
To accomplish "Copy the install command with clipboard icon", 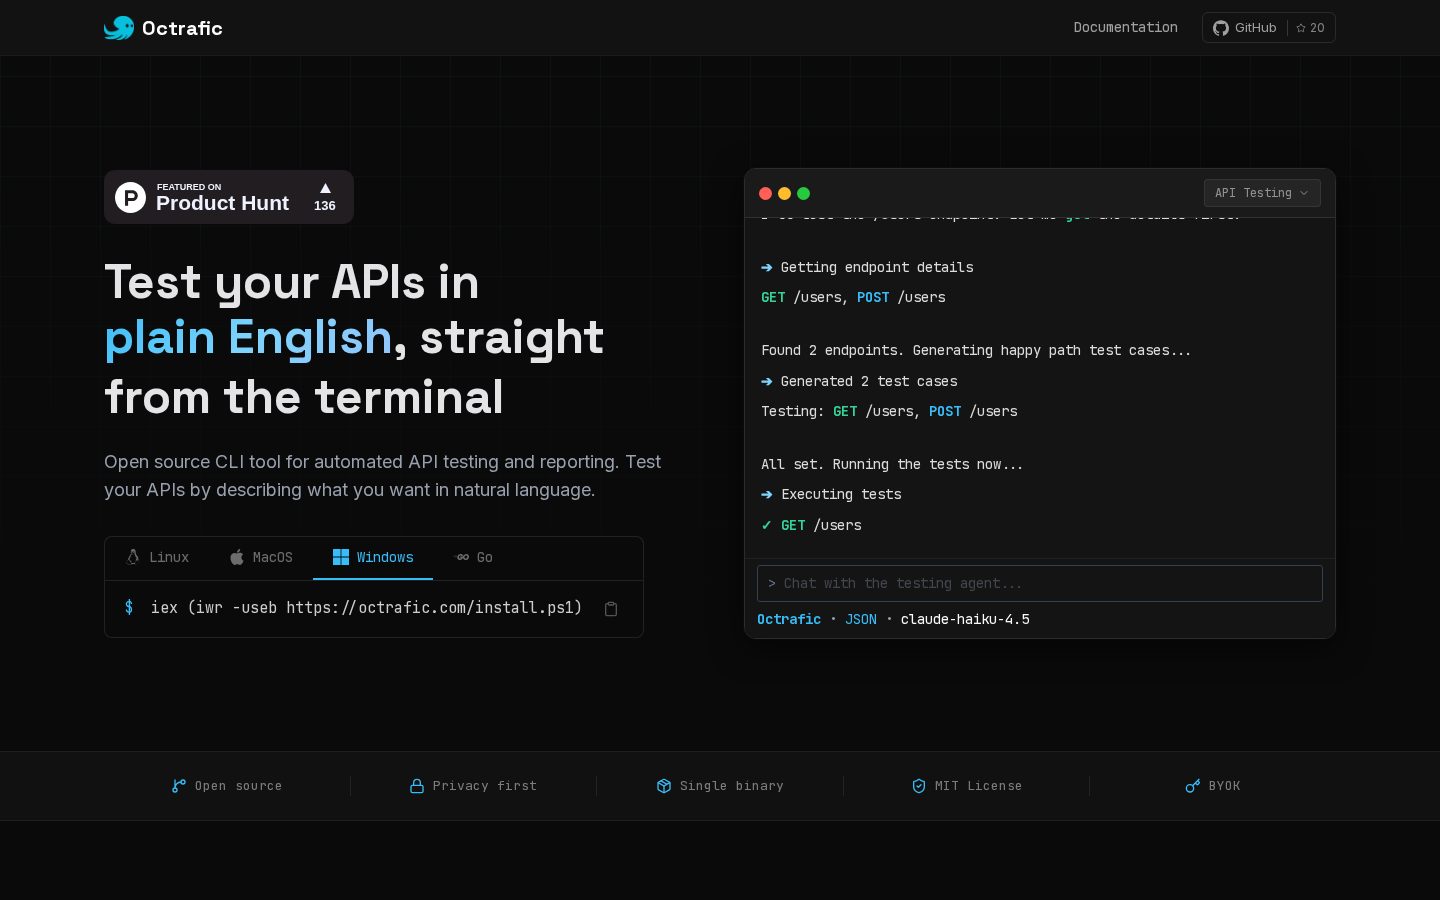I will pos(611,609).
